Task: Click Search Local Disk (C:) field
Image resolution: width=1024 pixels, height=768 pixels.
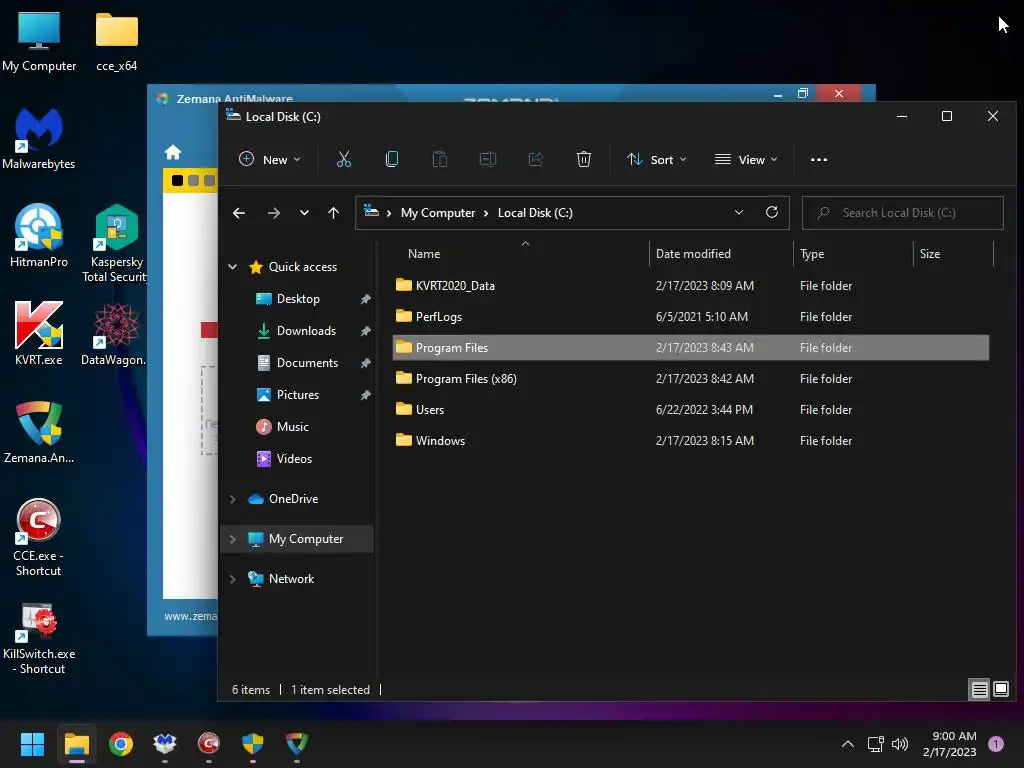Action: [x=903, y=213]
